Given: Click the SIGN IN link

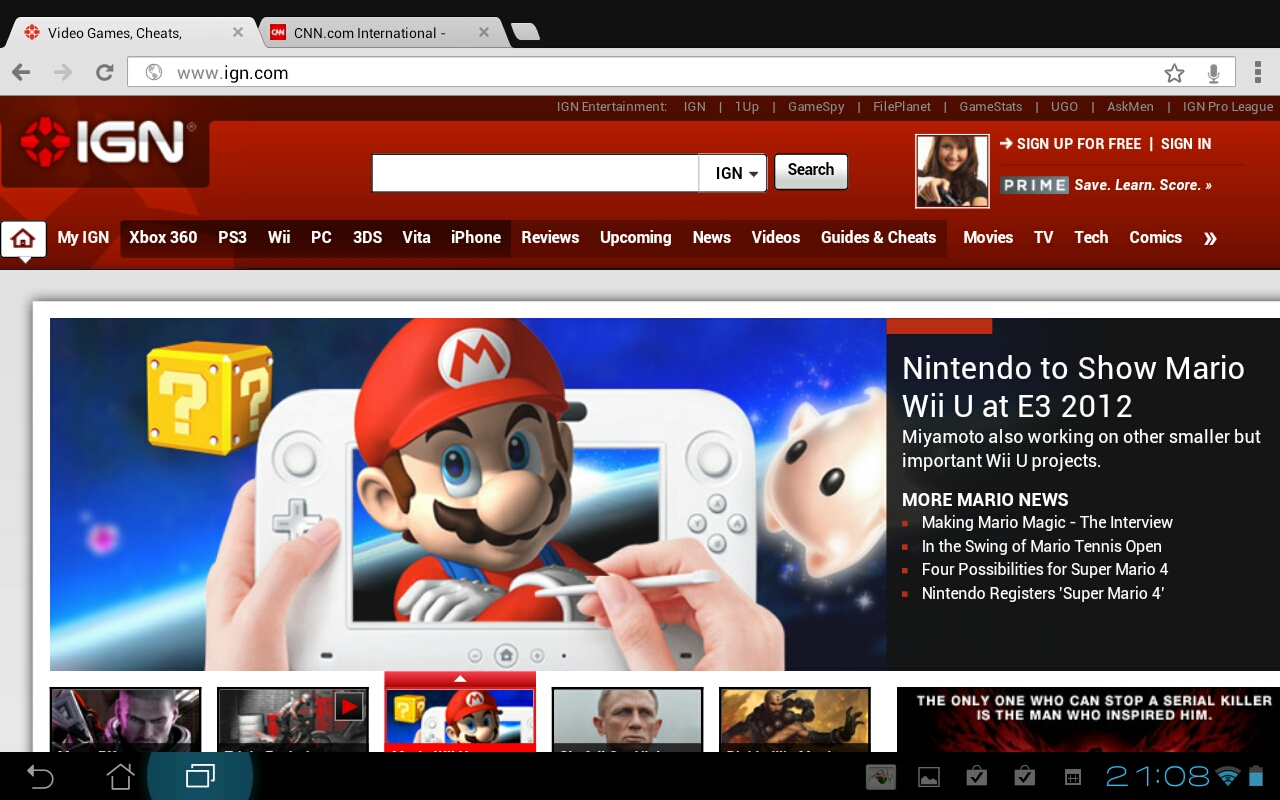Looking at the screenshot, I should [1186, 144].
